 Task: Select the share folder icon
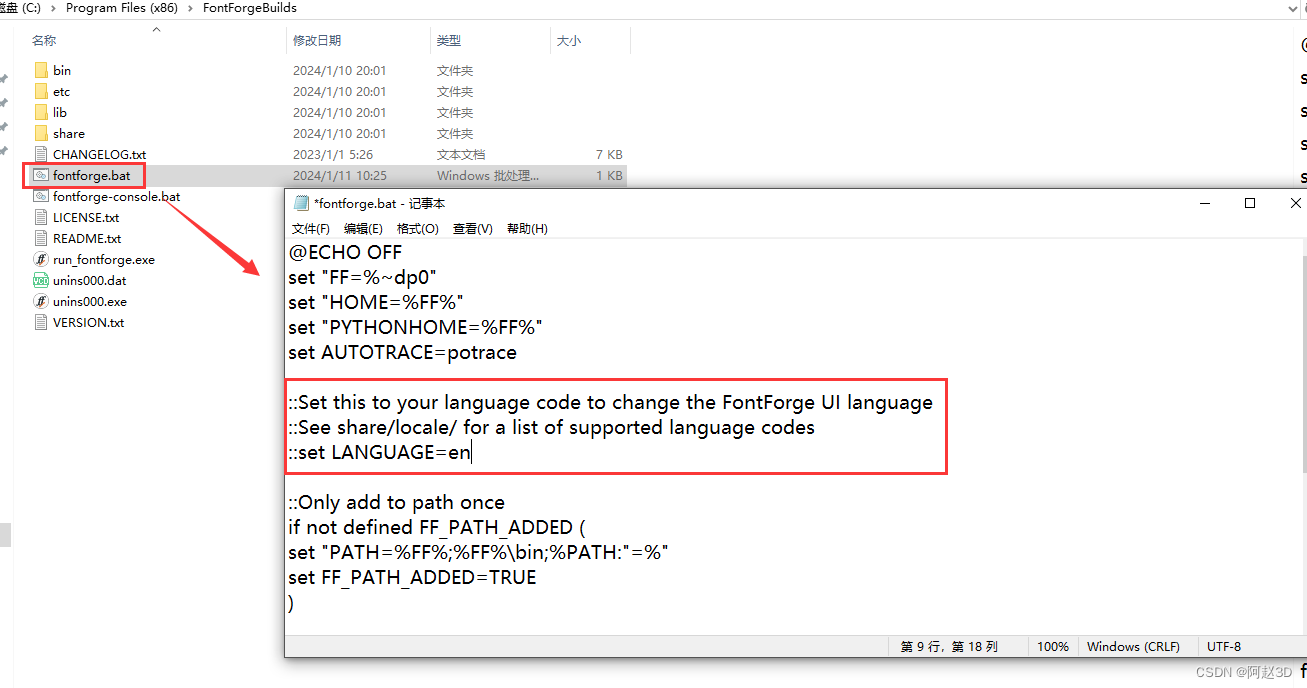point(41,133)
